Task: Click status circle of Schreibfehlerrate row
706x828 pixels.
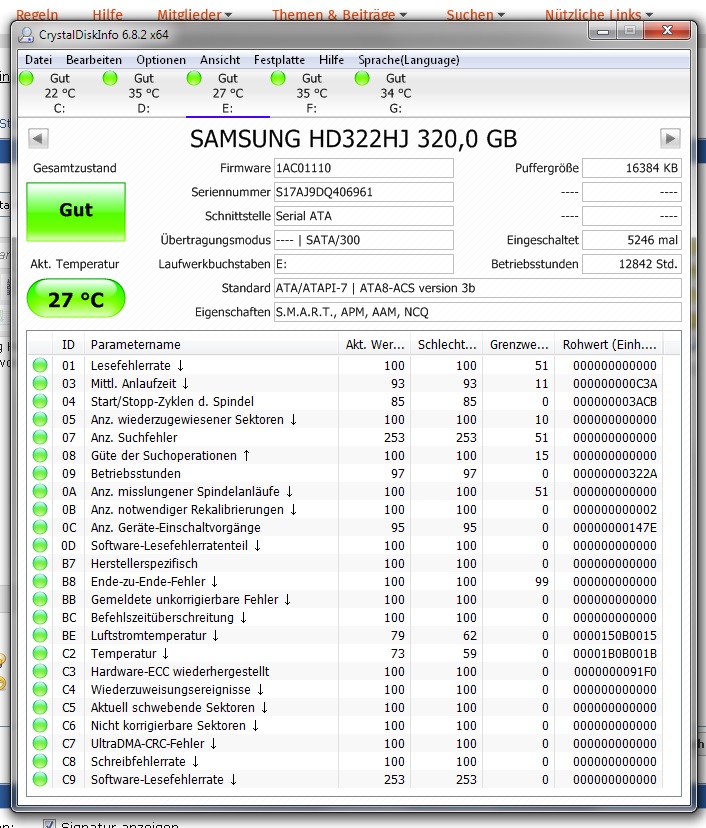Action: pyautogui.click(x=40, y=761)
